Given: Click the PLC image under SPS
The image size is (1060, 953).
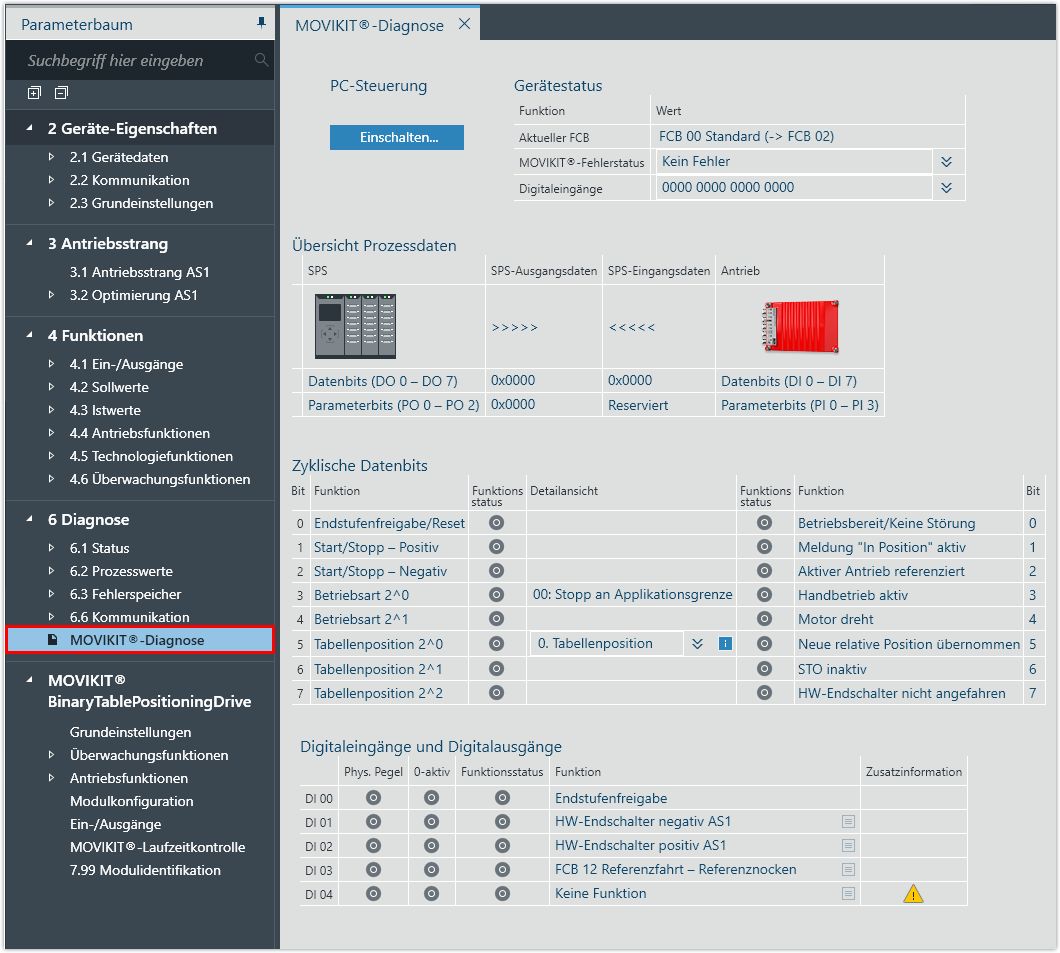Looking at the screenshot, I should 355,326.
